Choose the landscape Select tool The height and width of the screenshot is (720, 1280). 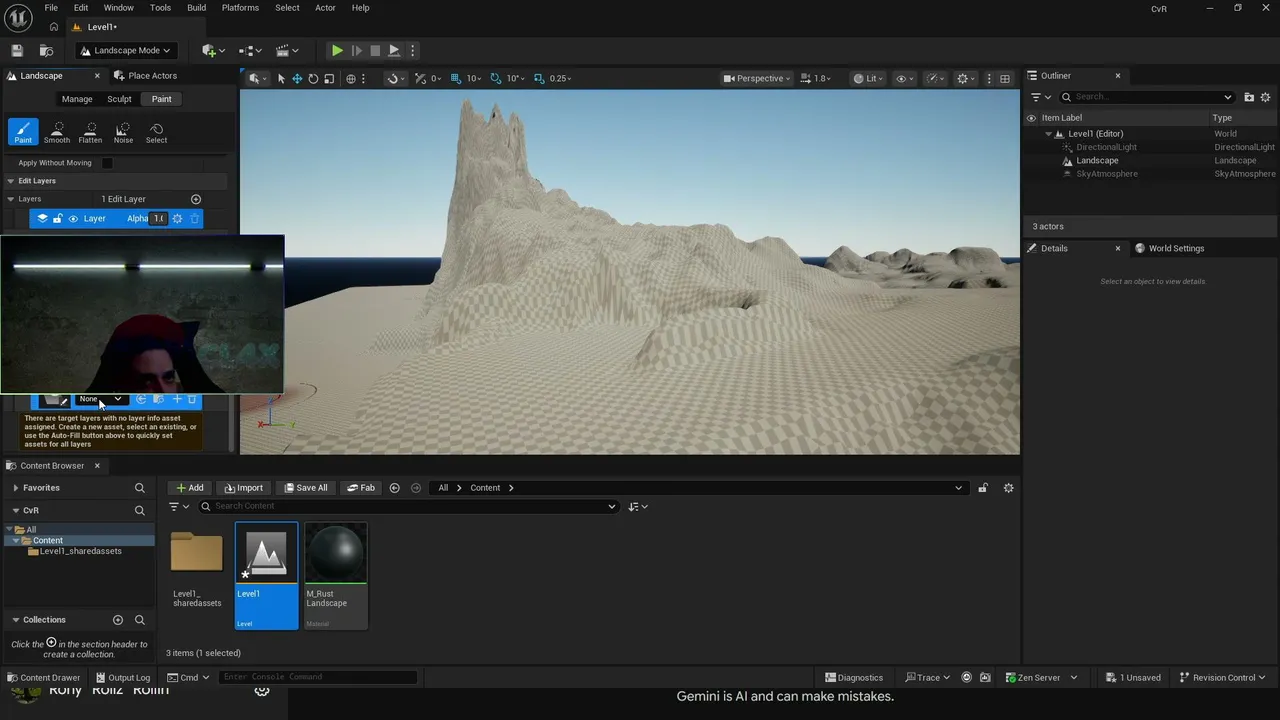(x=156, y=132)
